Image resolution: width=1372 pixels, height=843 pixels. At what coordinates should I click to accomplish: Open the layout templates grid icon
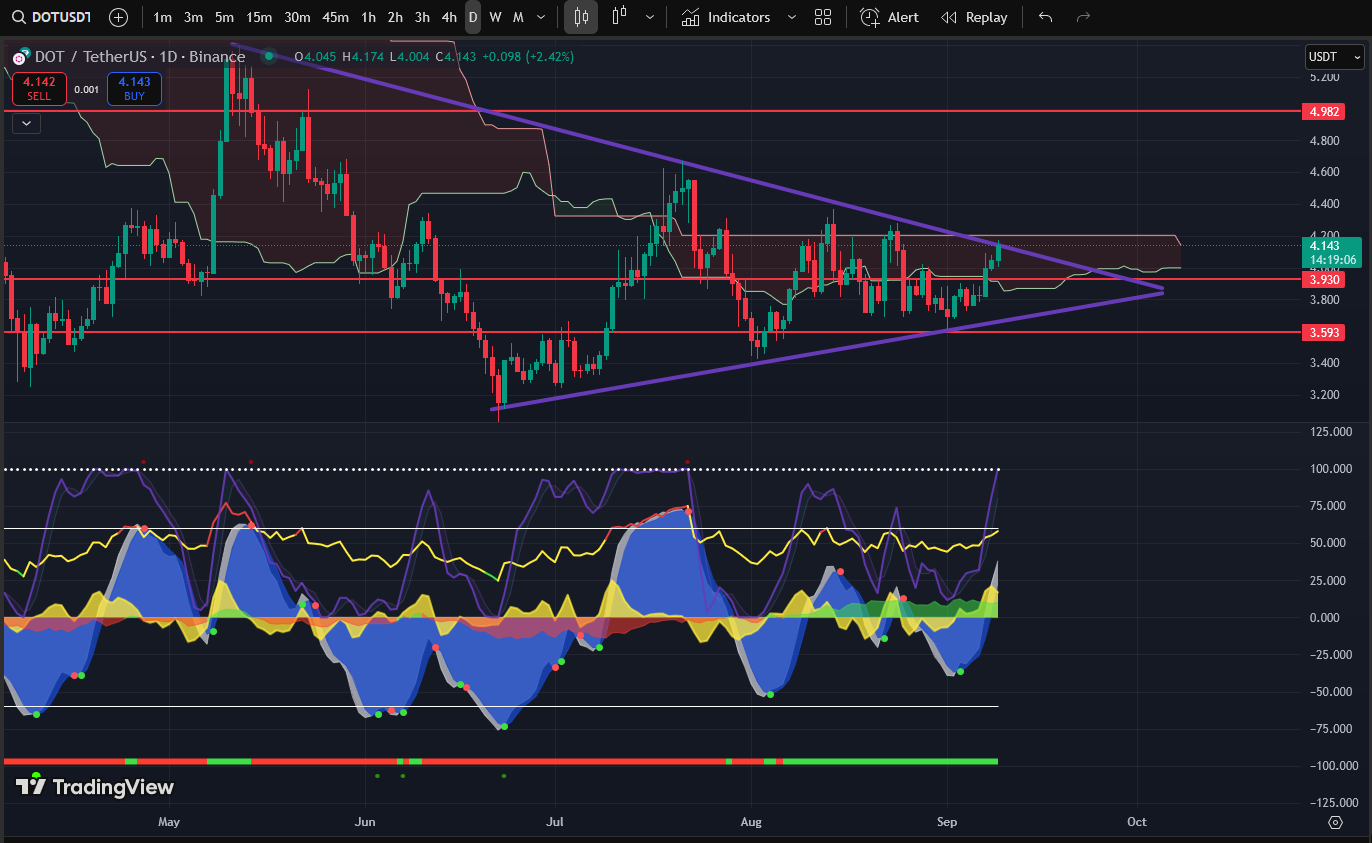[x=823, y=17]
